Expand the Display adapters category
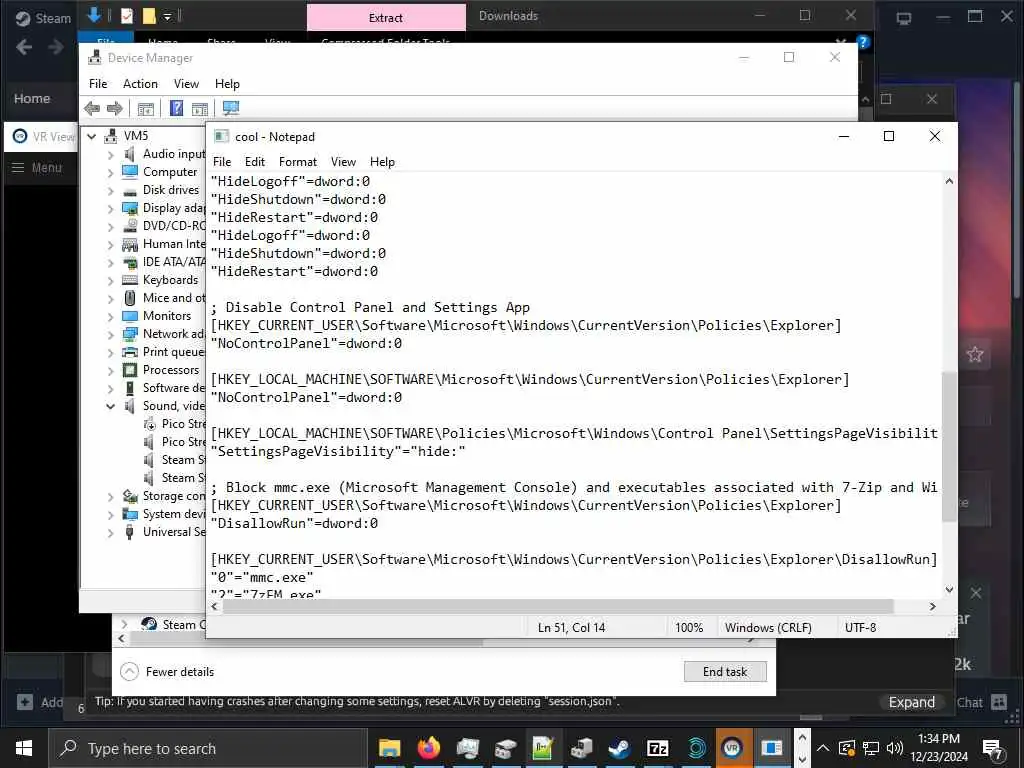Image resolution: width=1024 pixels, height=768 pixels. (x=110, y=209)
